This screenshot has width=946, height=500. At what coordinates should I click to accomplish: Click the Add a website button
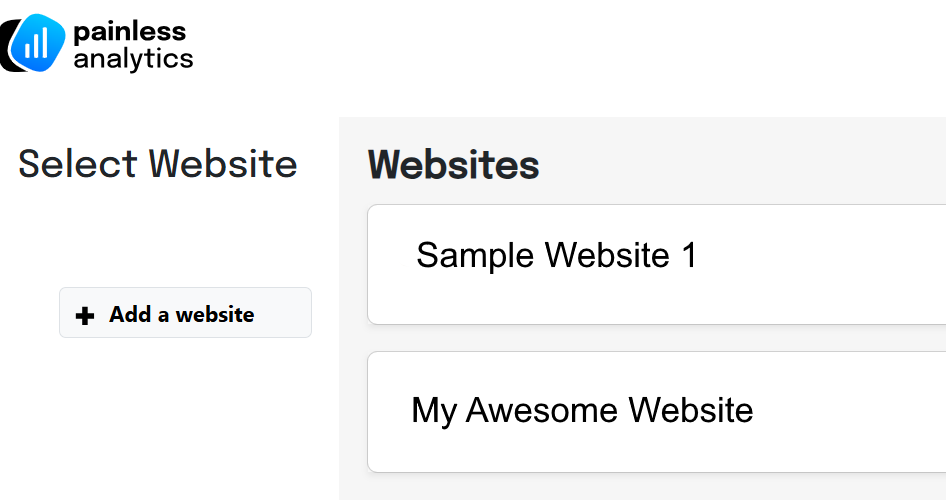pyautogui.click(x=185, y=312)
